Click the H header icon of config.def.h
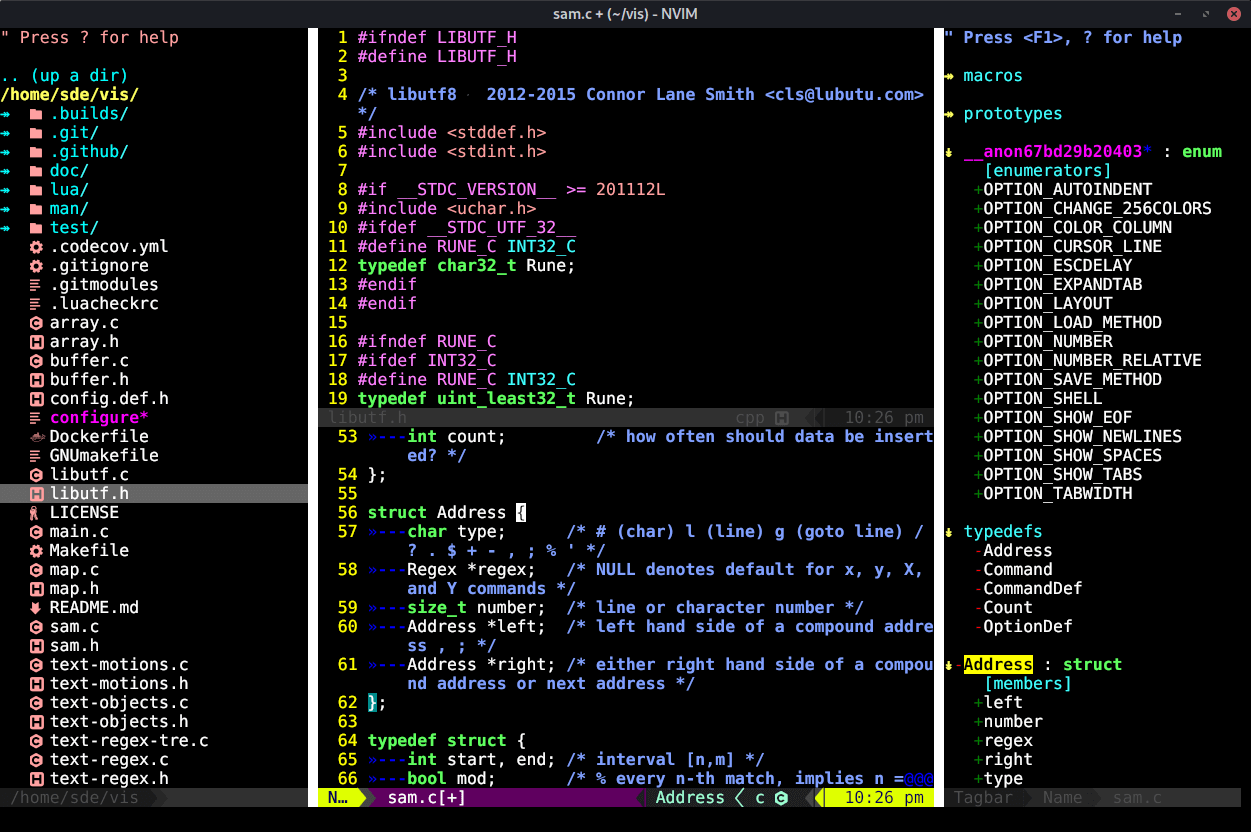1251x832 pixels. click(x=36, y=399)
